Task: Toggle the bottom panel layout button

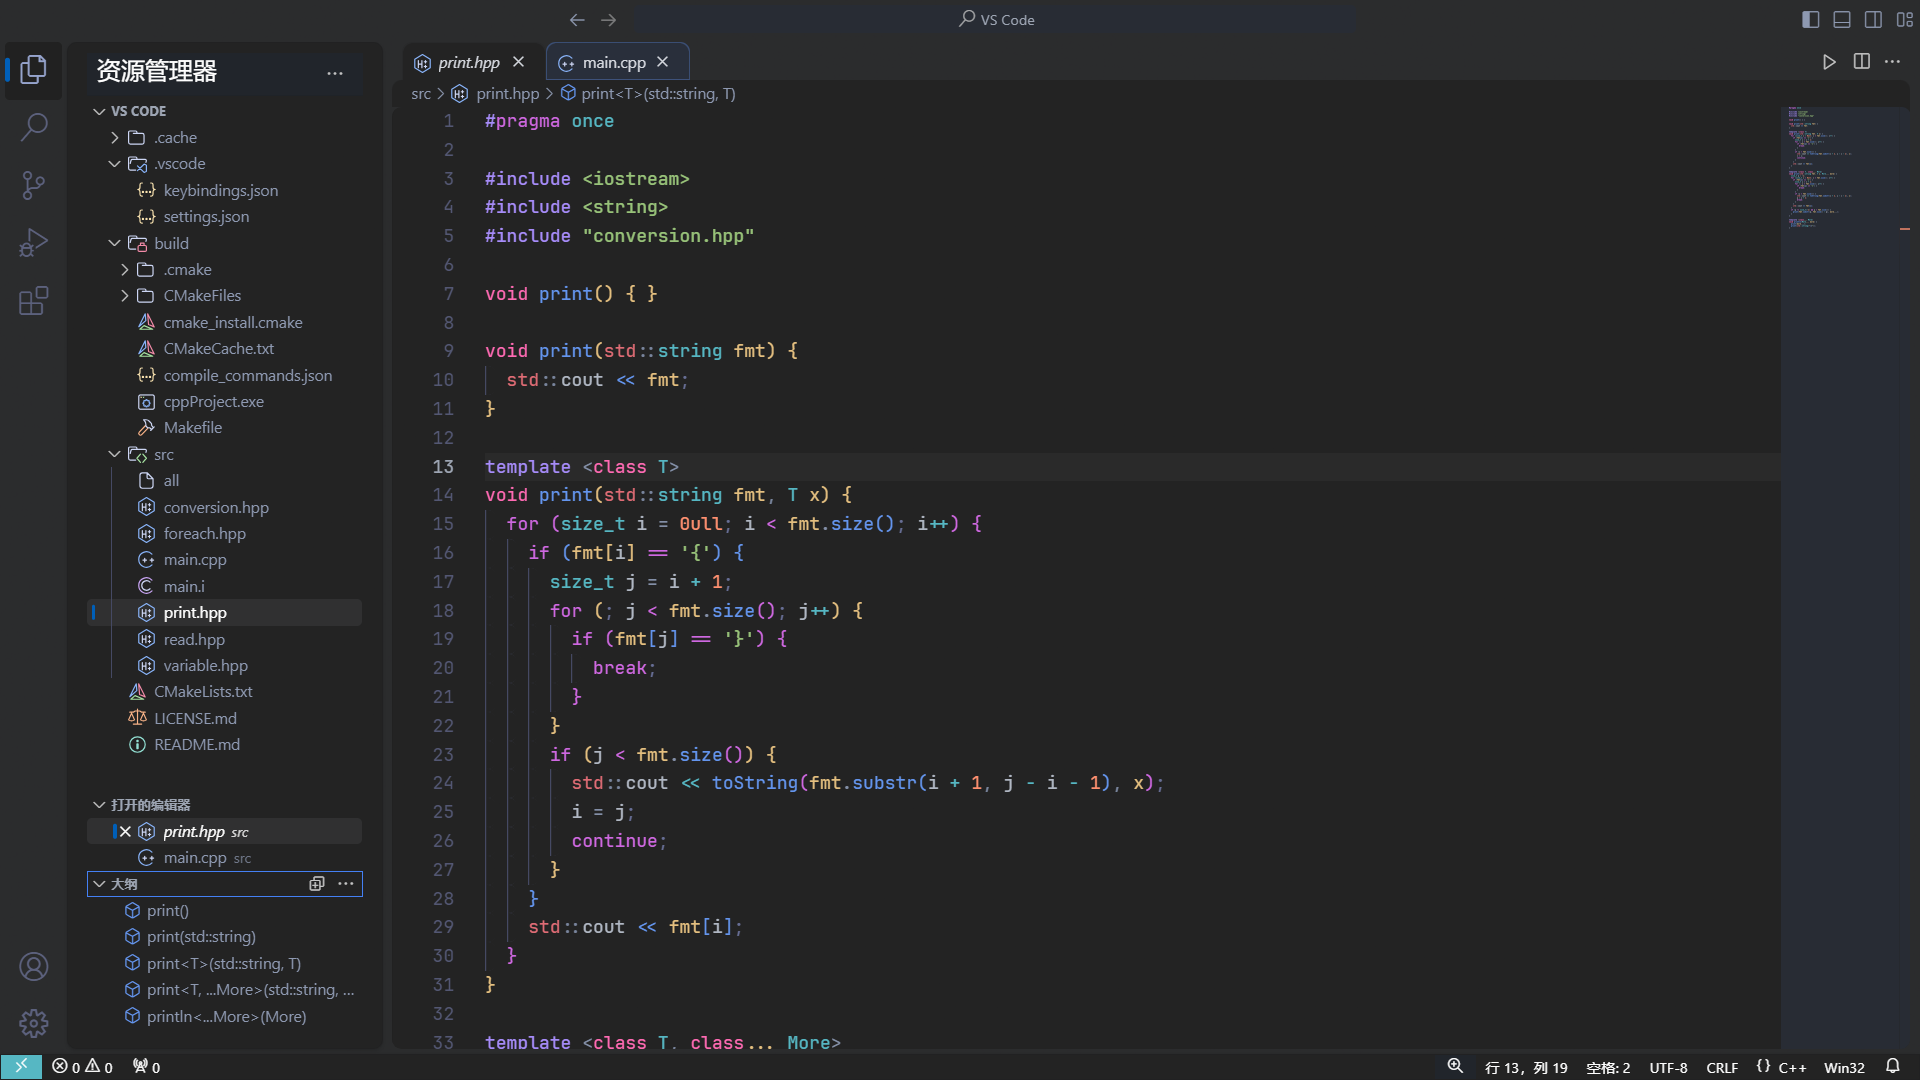Action: click(x=1842, y=20)
